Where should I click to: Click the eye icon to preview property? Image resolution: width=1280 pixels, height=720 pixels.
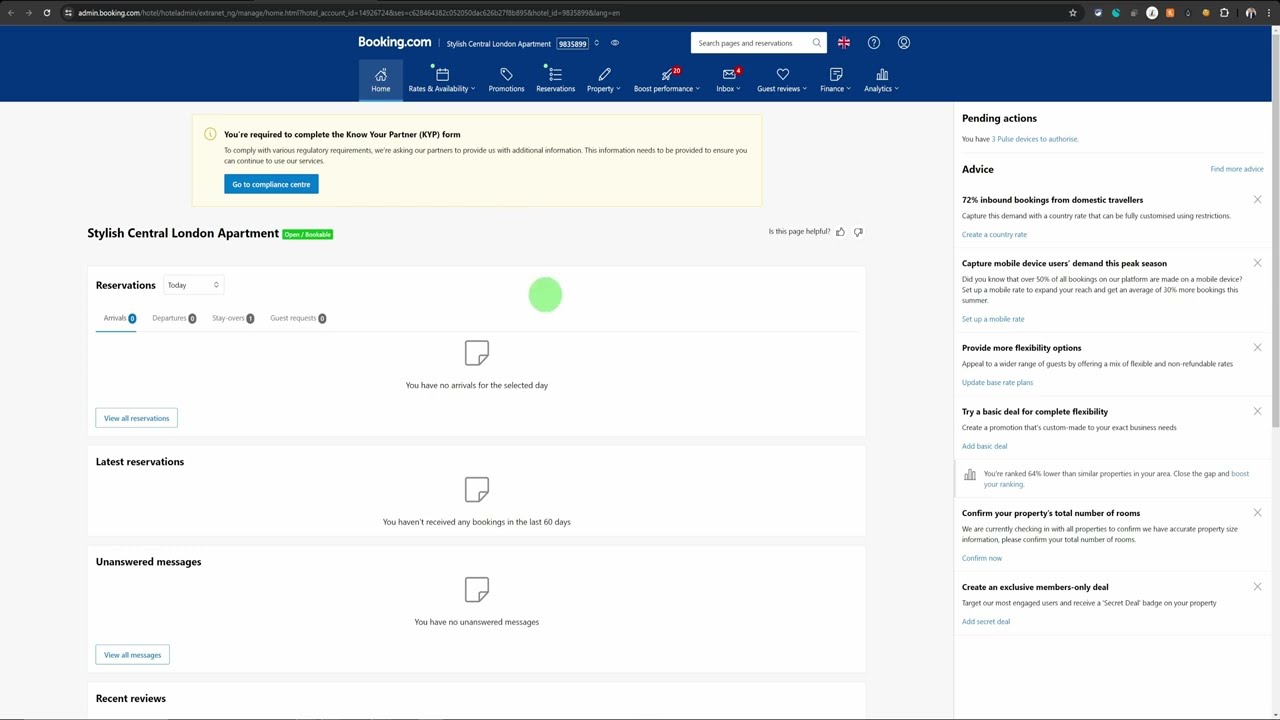tap(615, 43)
